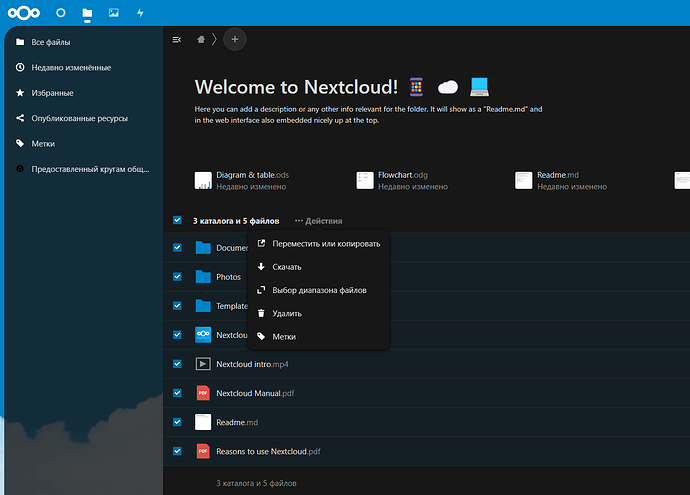
Task: Click the video icon of Nextcloud intro.mp4
Action: (203, 364)
